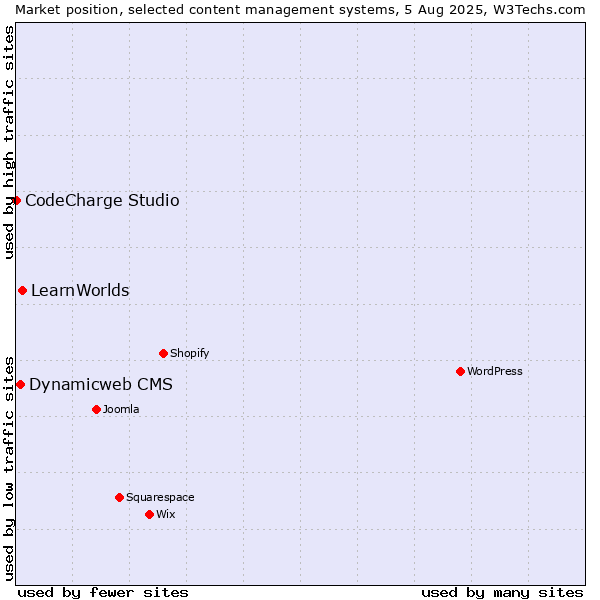Screen dimensions: 600x600
Task: Click the "Shopify" label
Action: pyautogui.click(x=189, y=354)
